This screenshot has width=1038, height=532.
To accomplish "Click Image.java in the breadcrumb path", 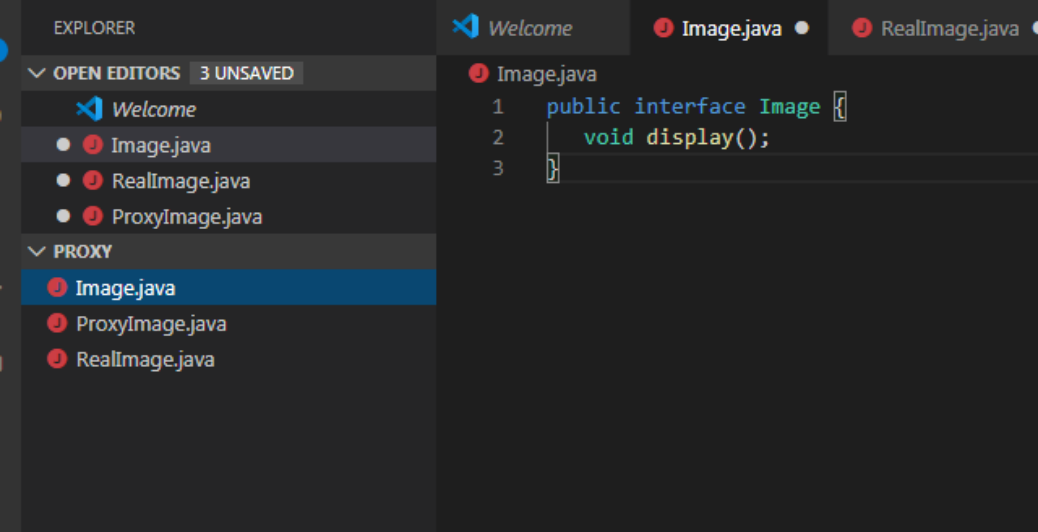I will [546, 73].
